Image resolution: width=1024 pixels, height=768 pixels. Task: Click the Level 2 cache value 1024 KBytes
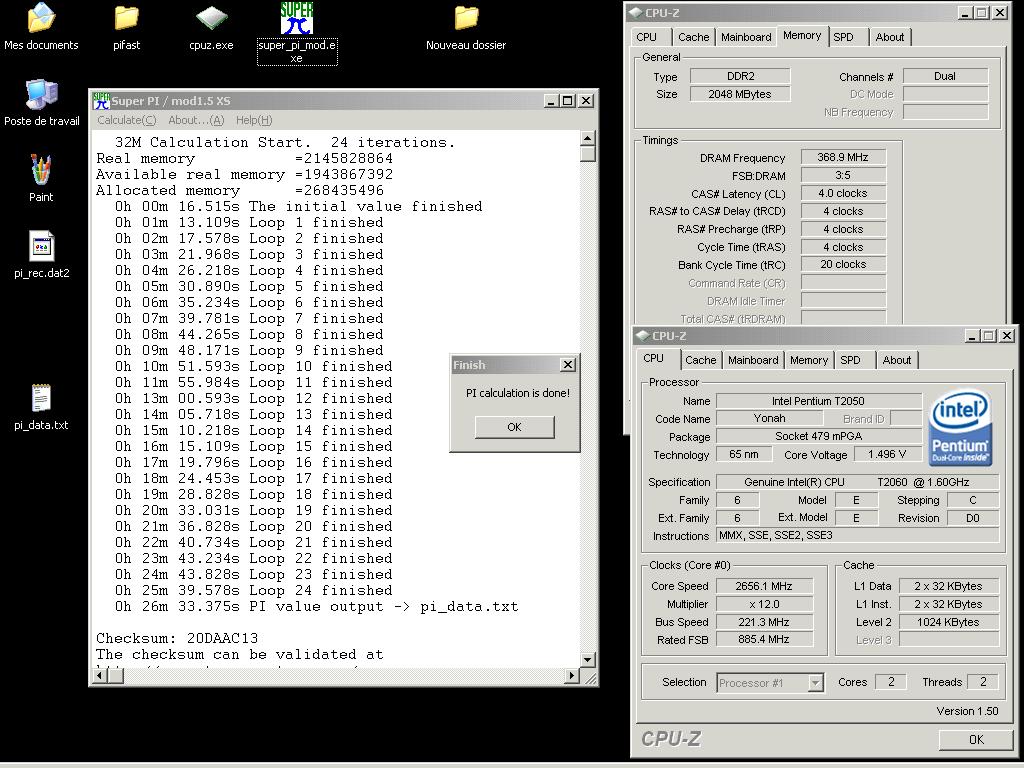coord(948,622)
